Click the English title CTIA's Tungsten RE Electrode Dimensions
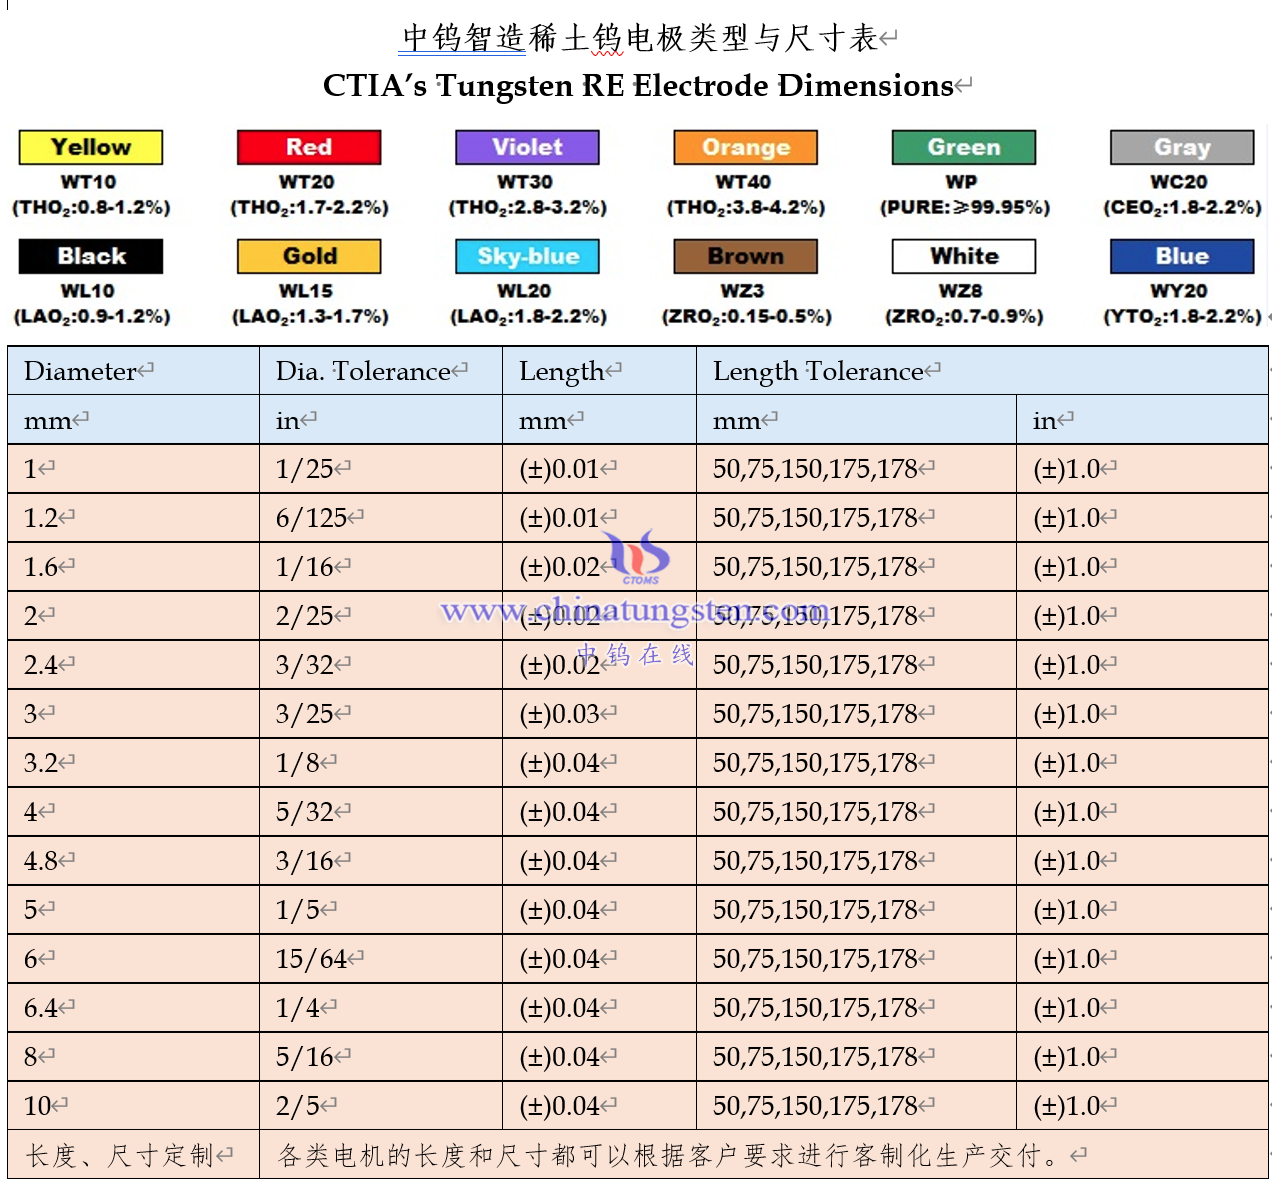This screenshot has width=1272, height=1181. pyautogui.click(x=638, y=86)
